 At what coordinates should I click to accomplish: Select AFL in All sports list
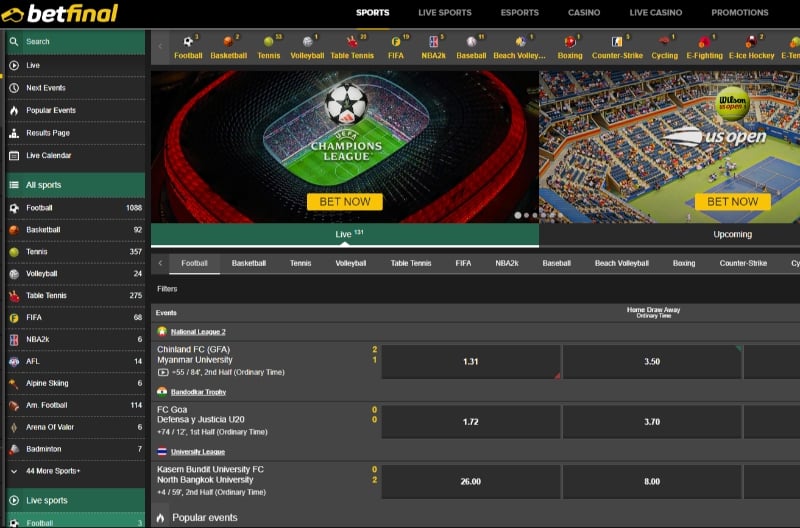[x=76, y=361]
